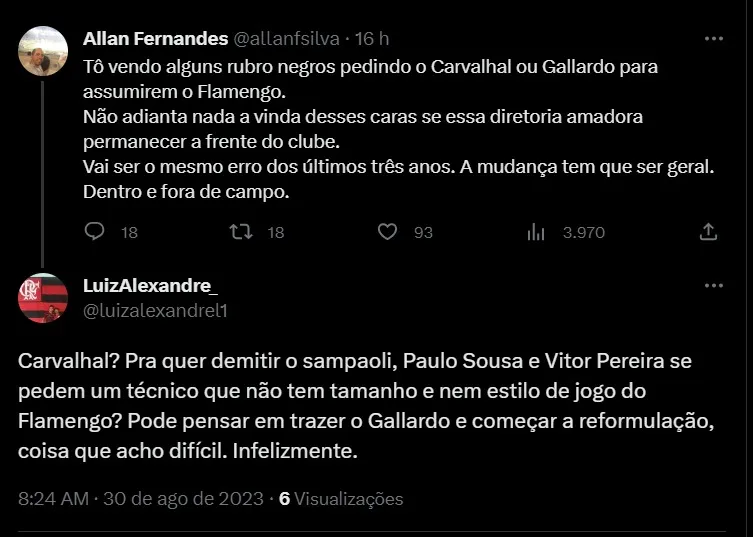
Task: Like the tweet by Allan Fernandes
Action: coord(388,232)
